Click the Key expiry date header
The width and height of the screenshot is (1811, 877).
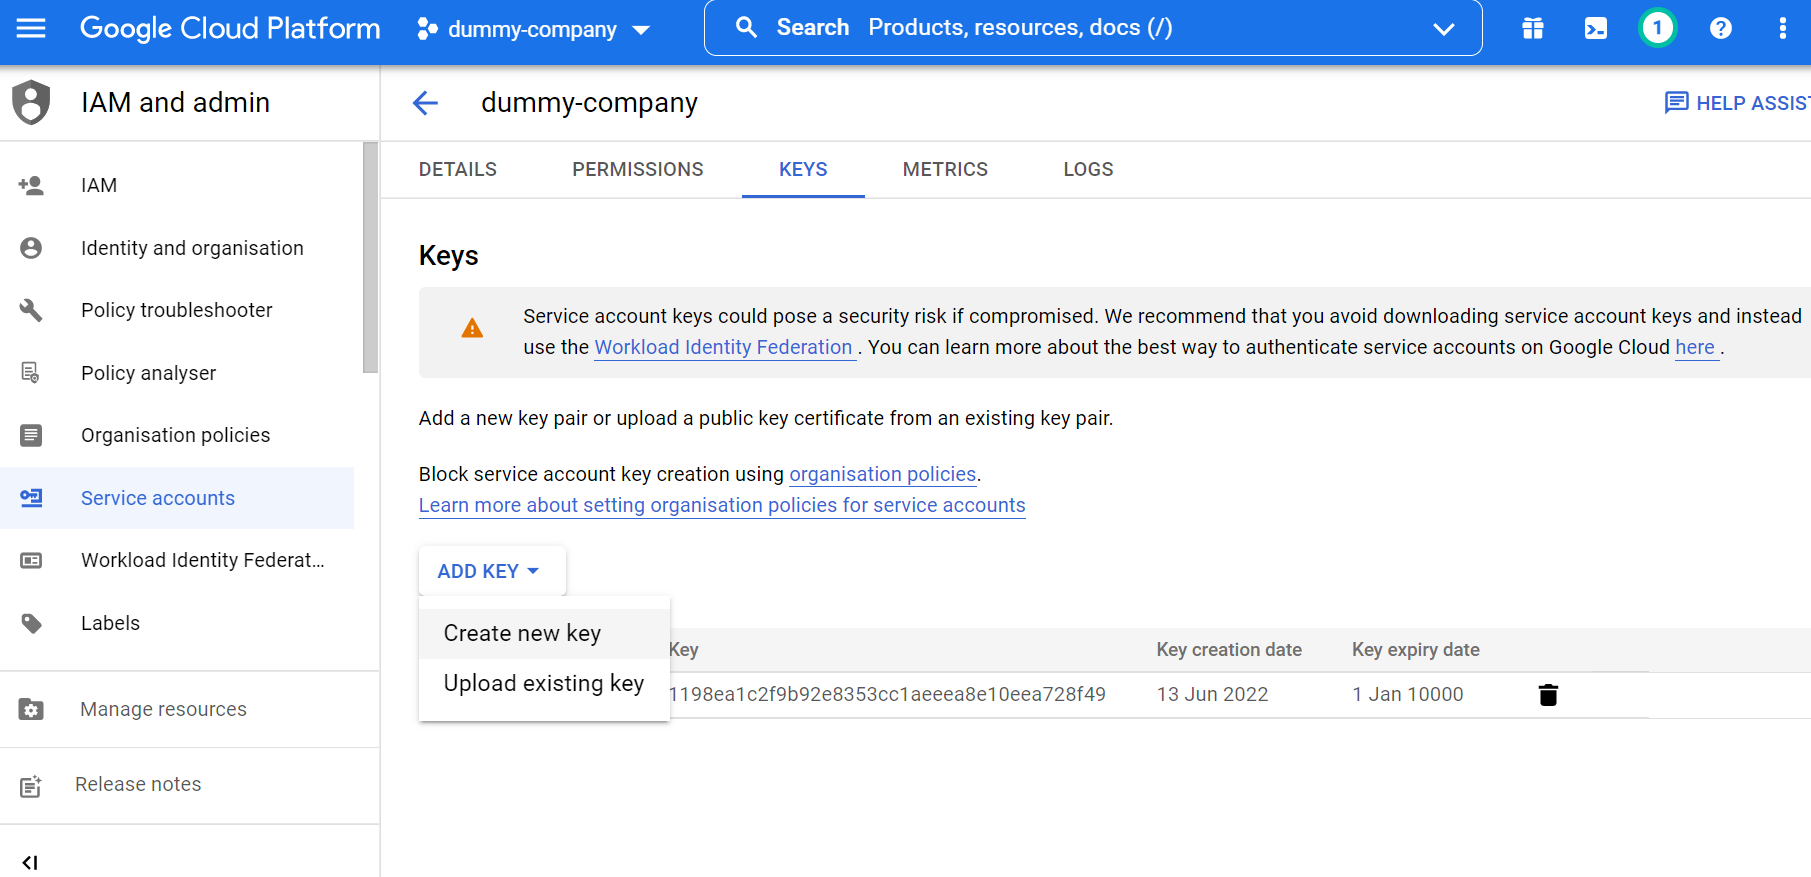click(1416, 650)
